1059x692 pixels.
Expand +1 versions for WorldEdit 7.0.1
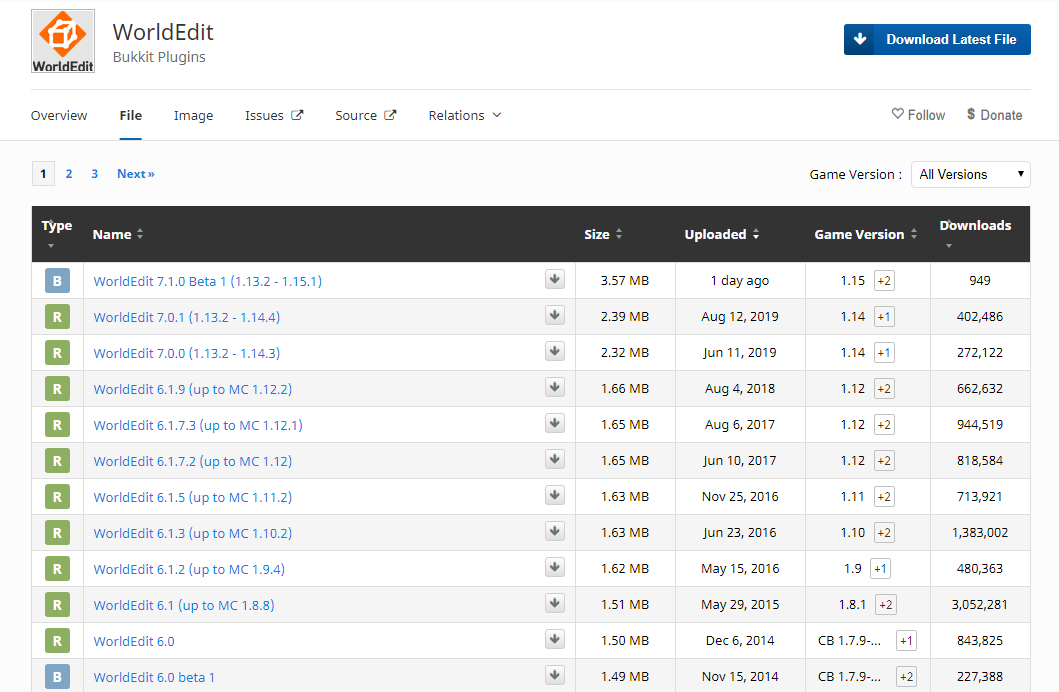(884, 317)
